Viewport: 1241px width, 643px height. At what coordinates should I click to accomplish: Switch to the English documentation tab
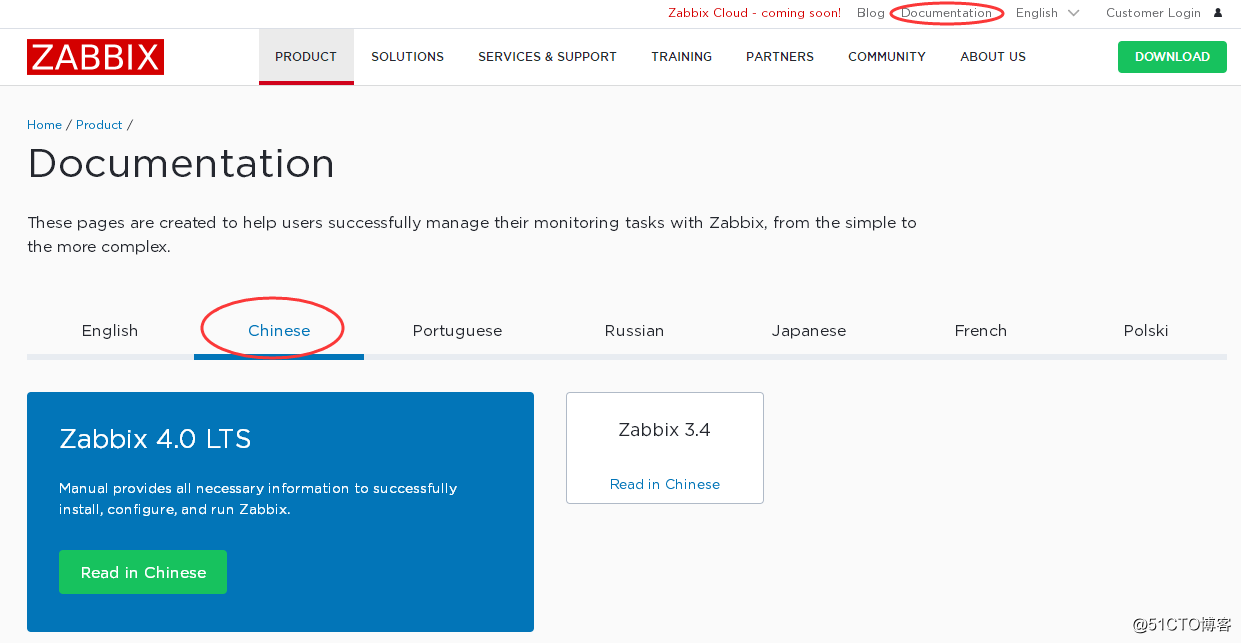coord(110,331)
